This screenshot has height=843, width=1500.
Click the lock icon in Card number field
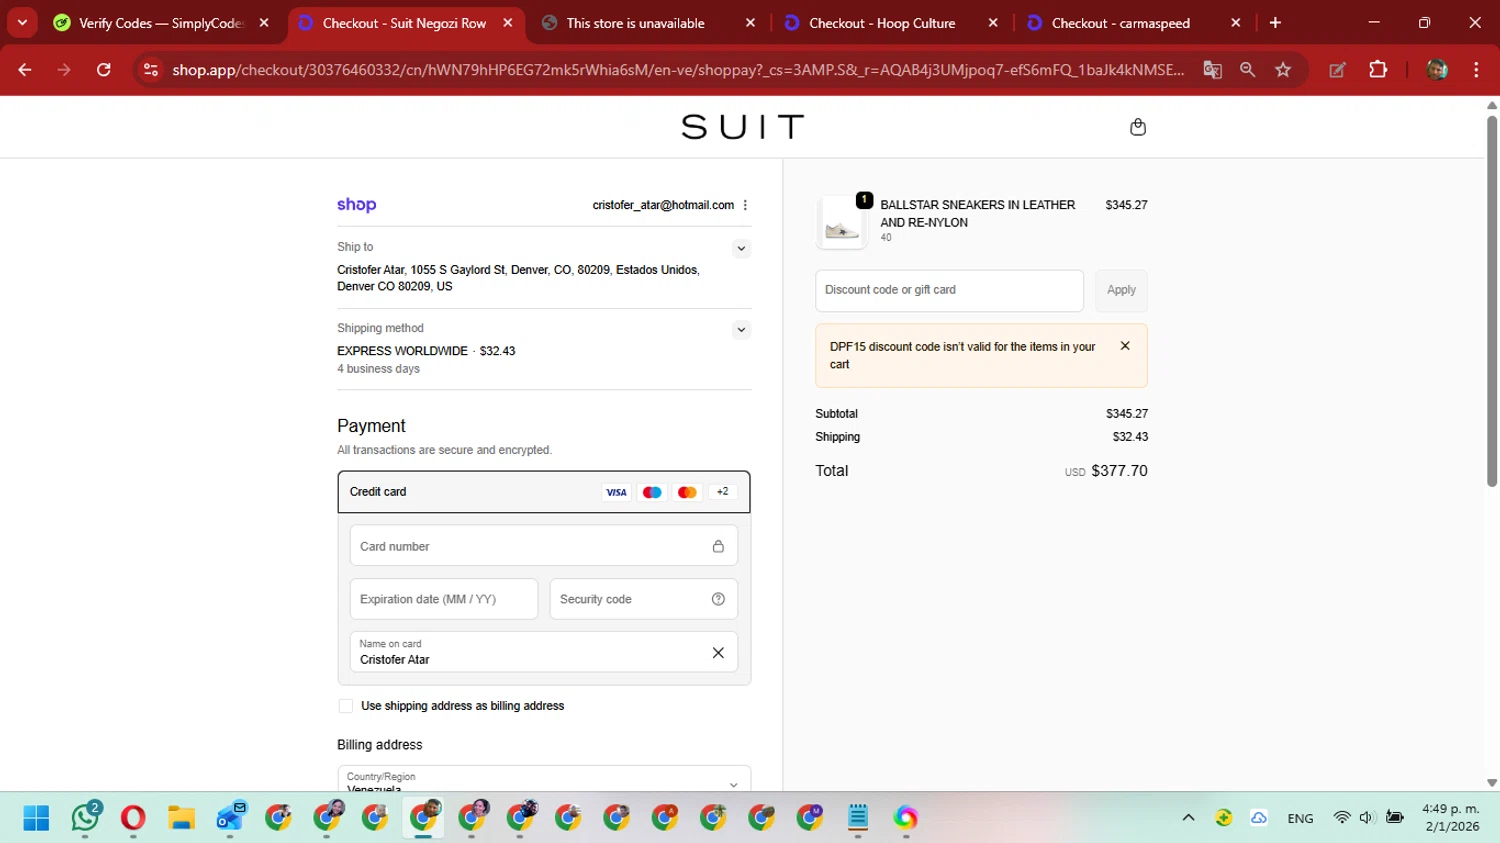tap(718, 546)
